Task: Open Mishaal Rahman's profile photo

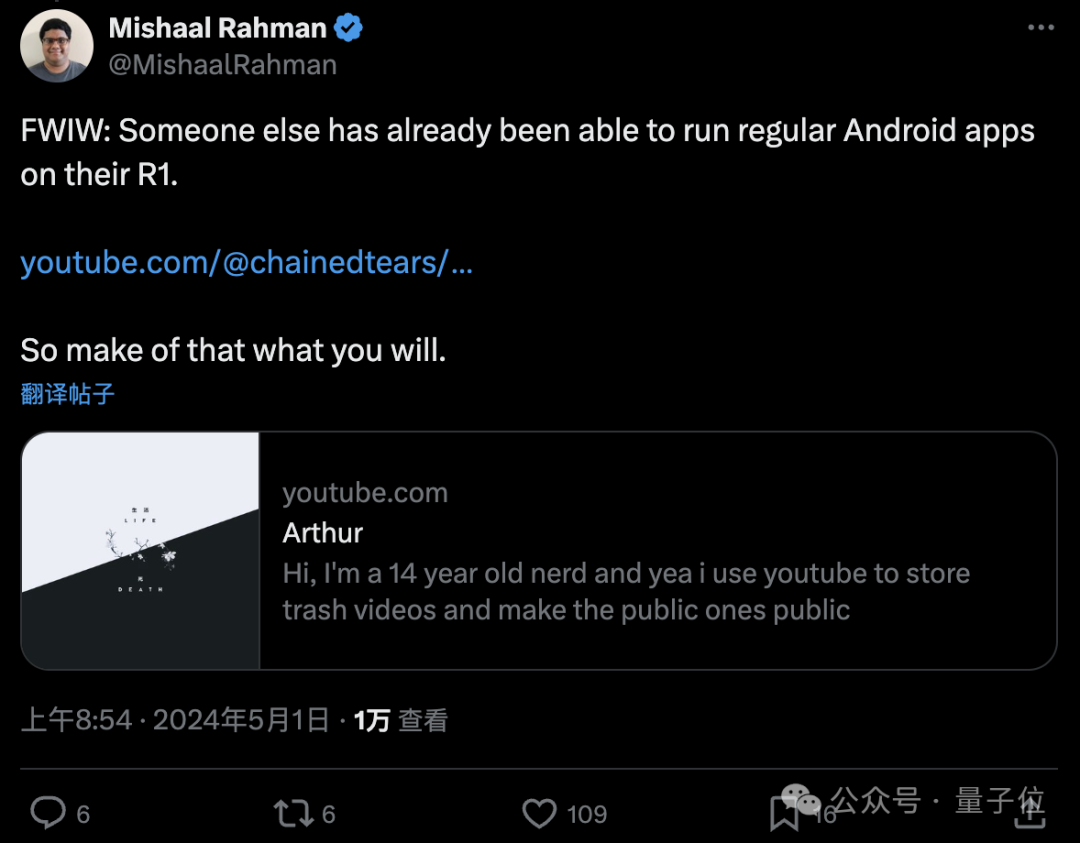Action: (x=57, y=46)
